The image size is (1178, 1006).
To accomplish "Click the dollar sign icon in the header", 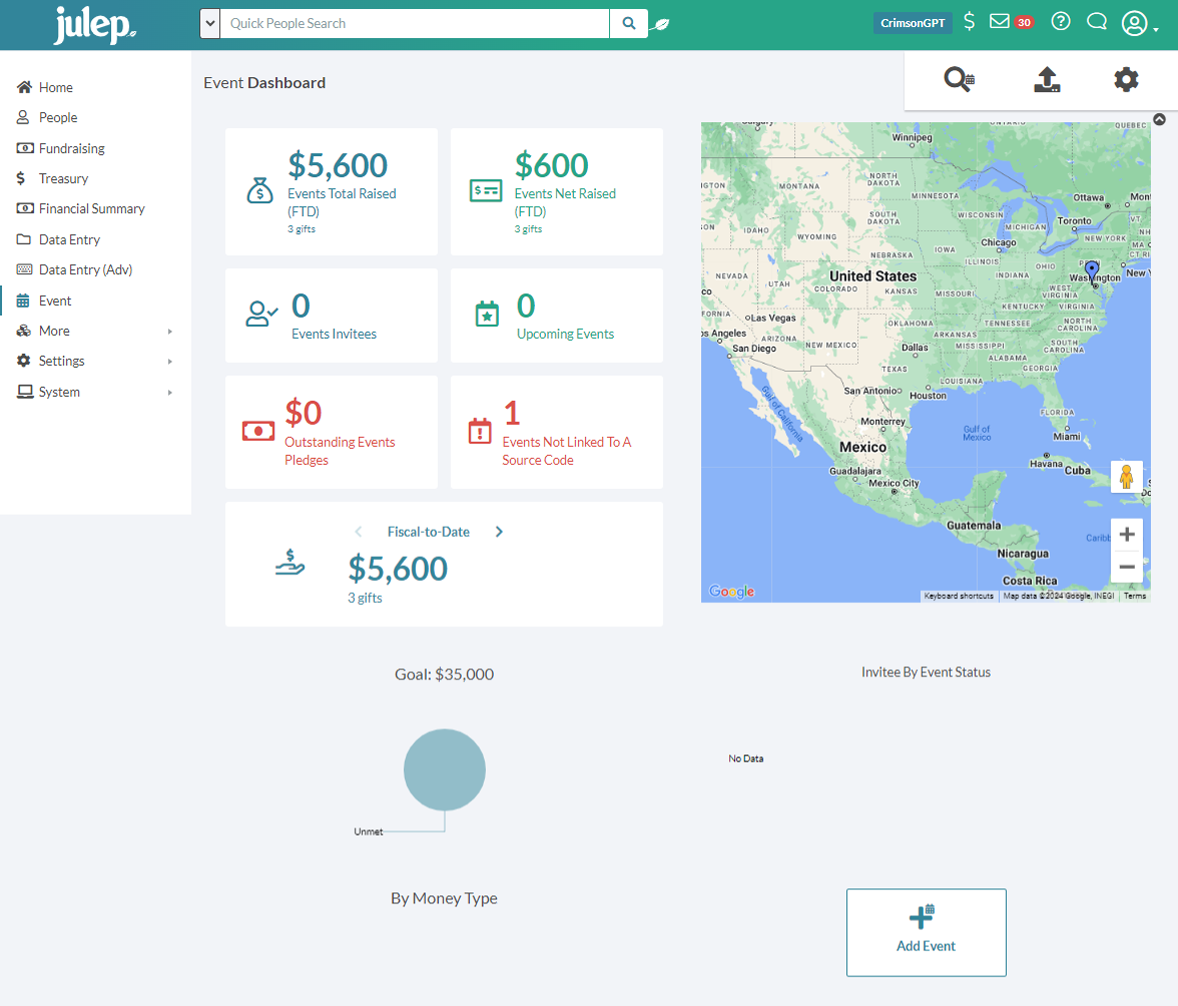I will click(968, 21).
